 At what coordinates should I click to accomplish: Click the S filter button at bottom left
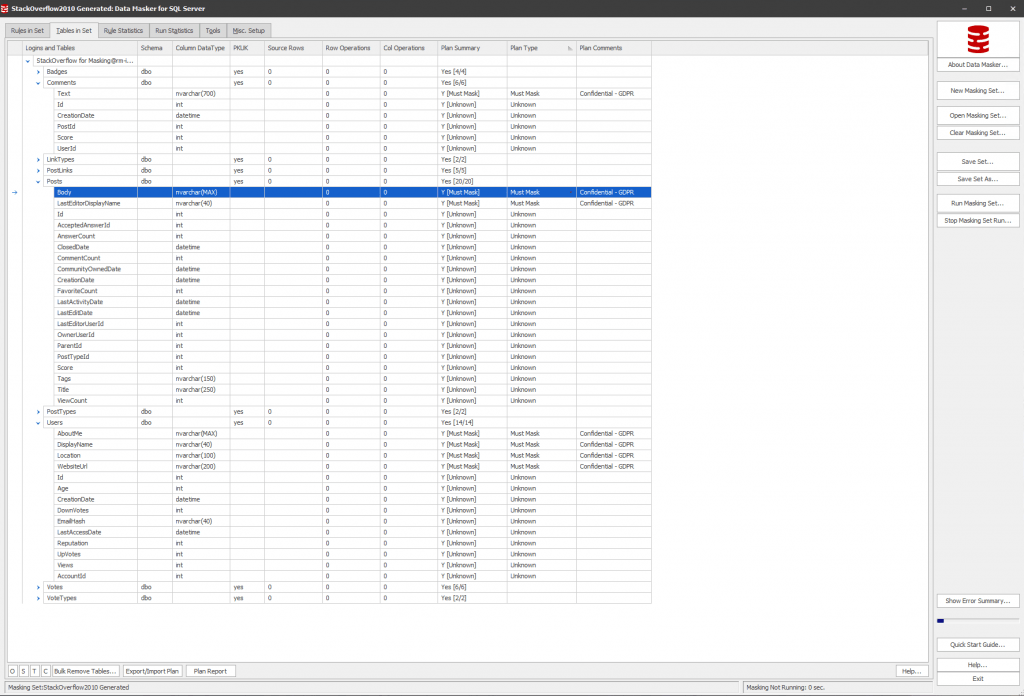pos(24,671)
